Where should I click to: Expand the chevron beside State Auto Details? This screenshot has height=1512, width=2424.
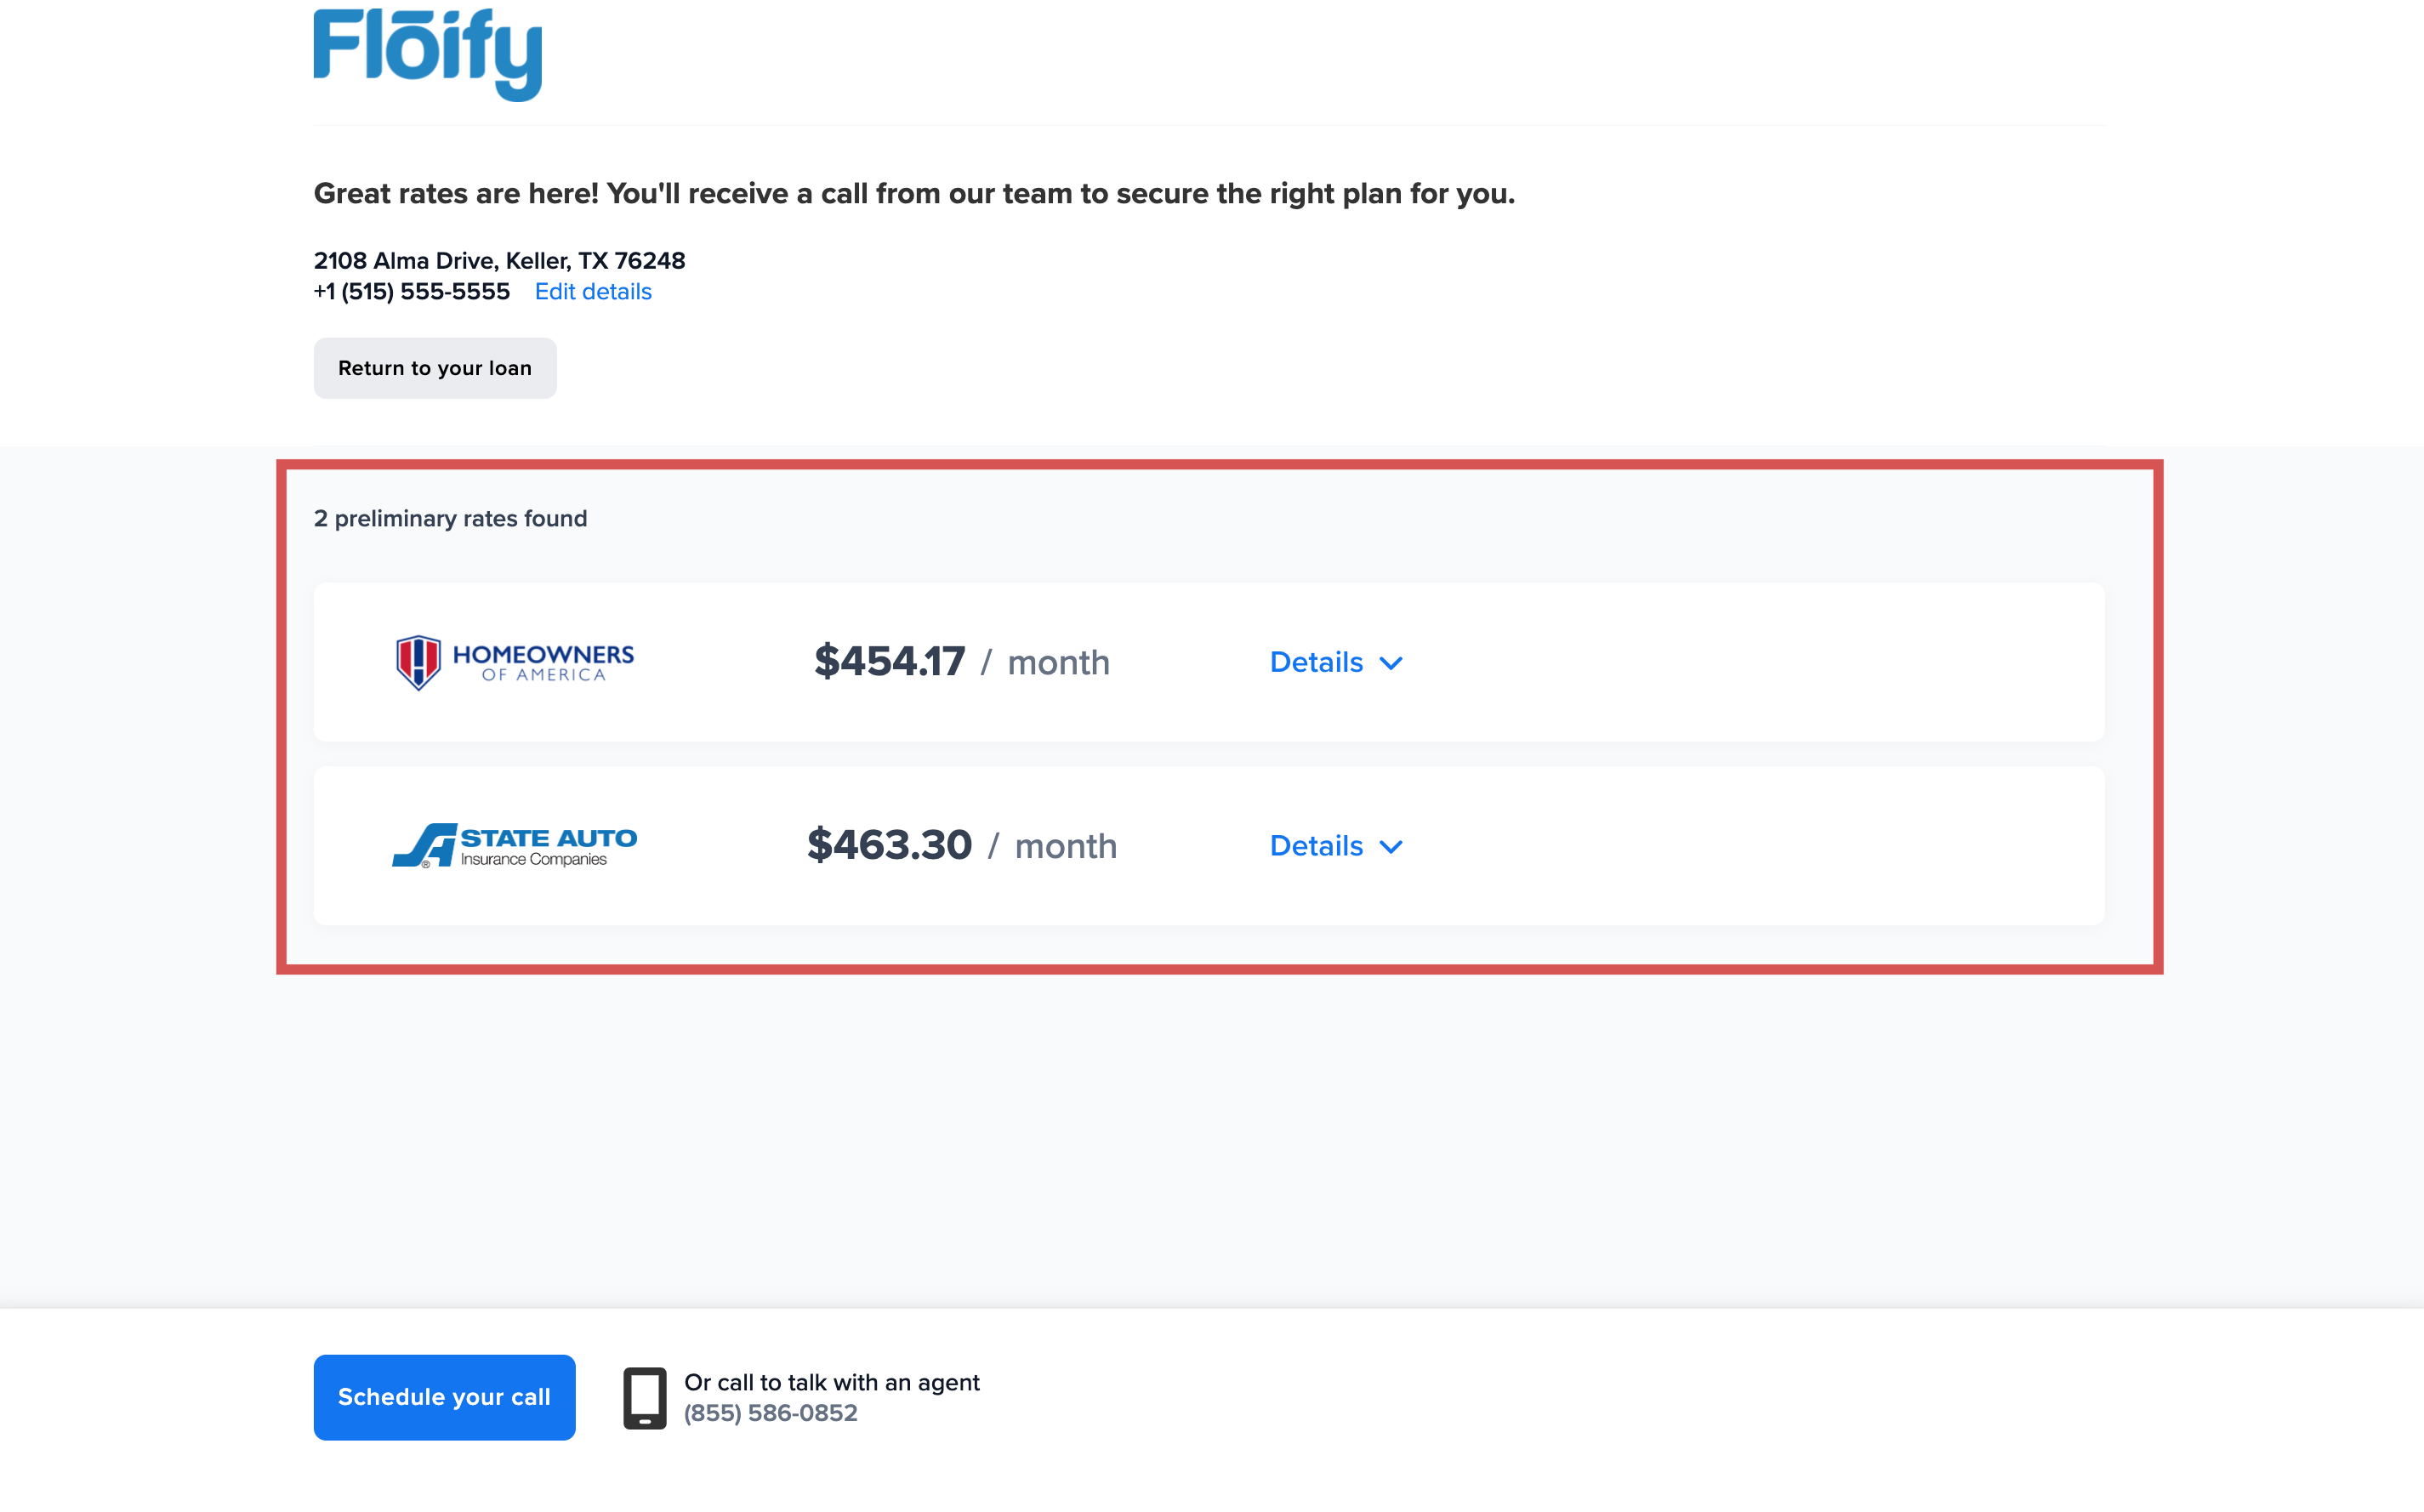coord(1391,847)
